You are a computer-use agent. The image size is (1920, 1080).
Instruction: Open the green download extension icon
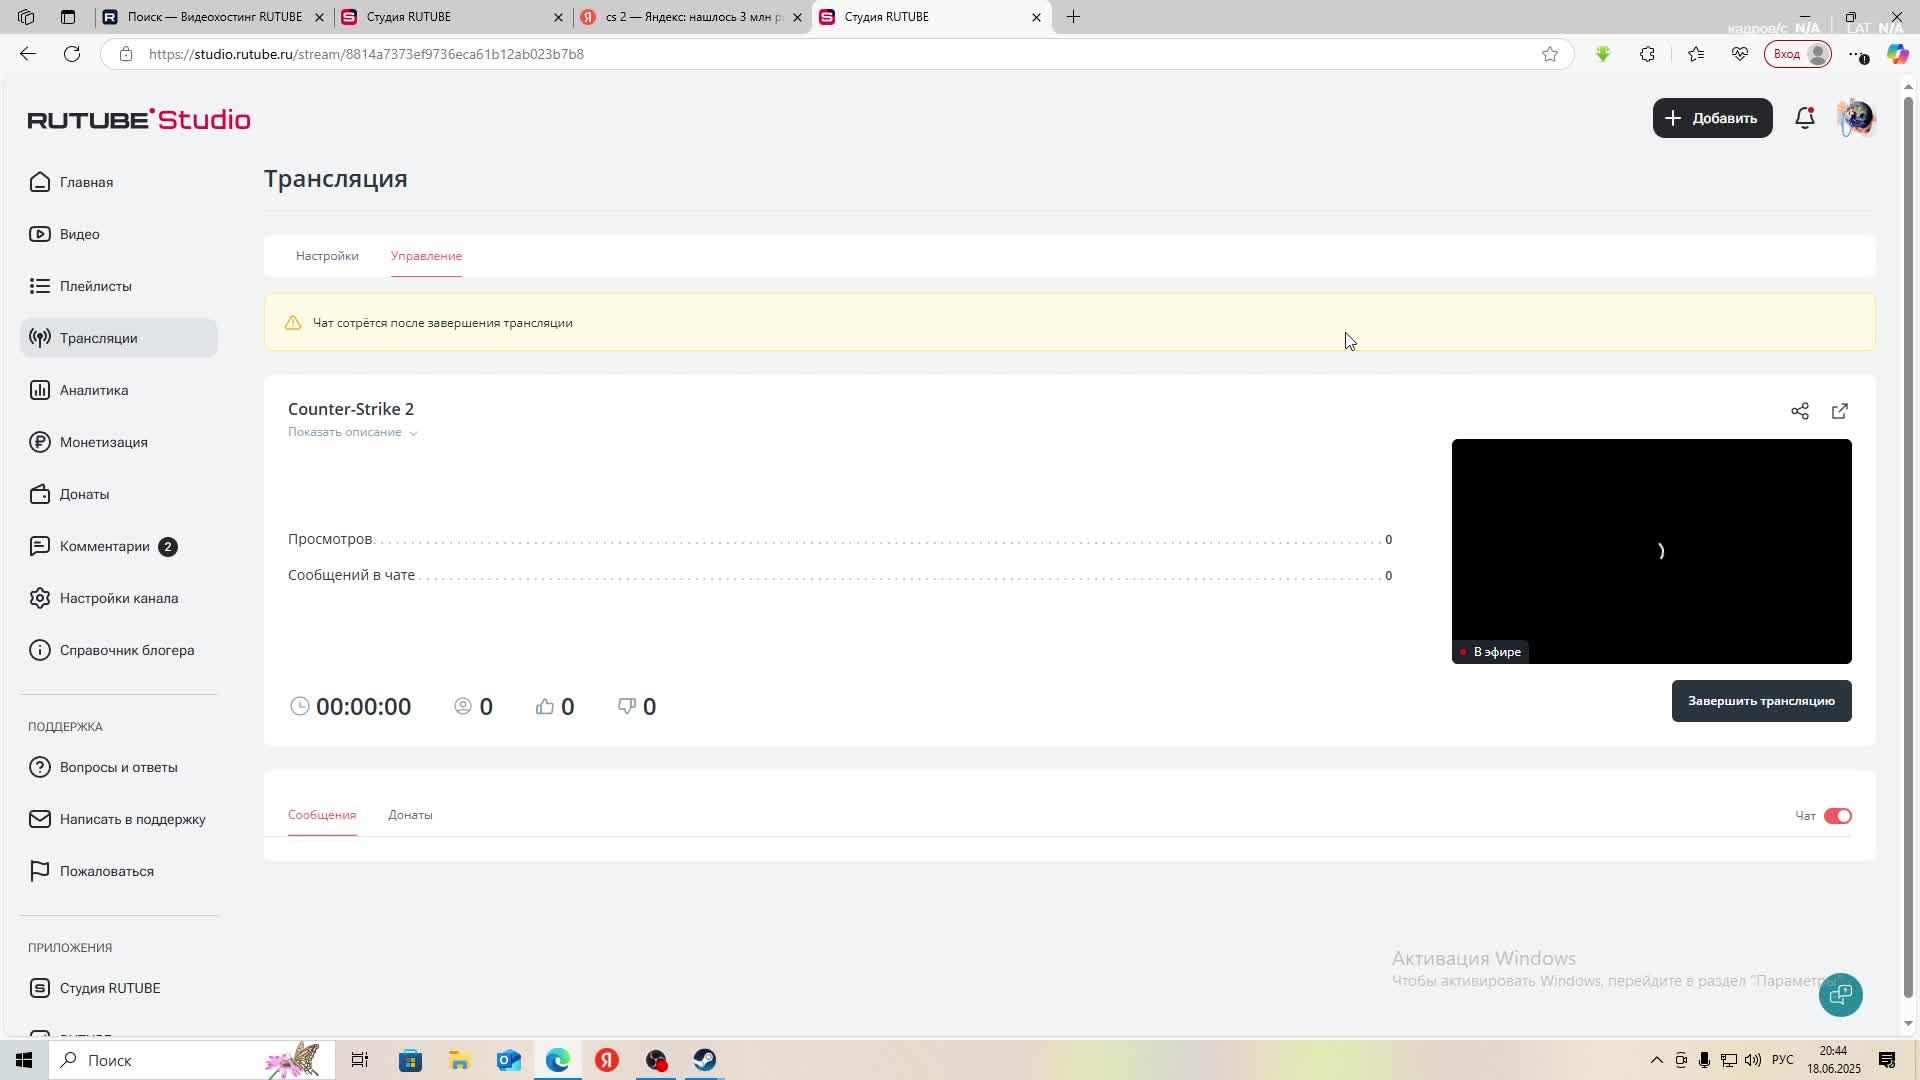(x=1603, y=54)
